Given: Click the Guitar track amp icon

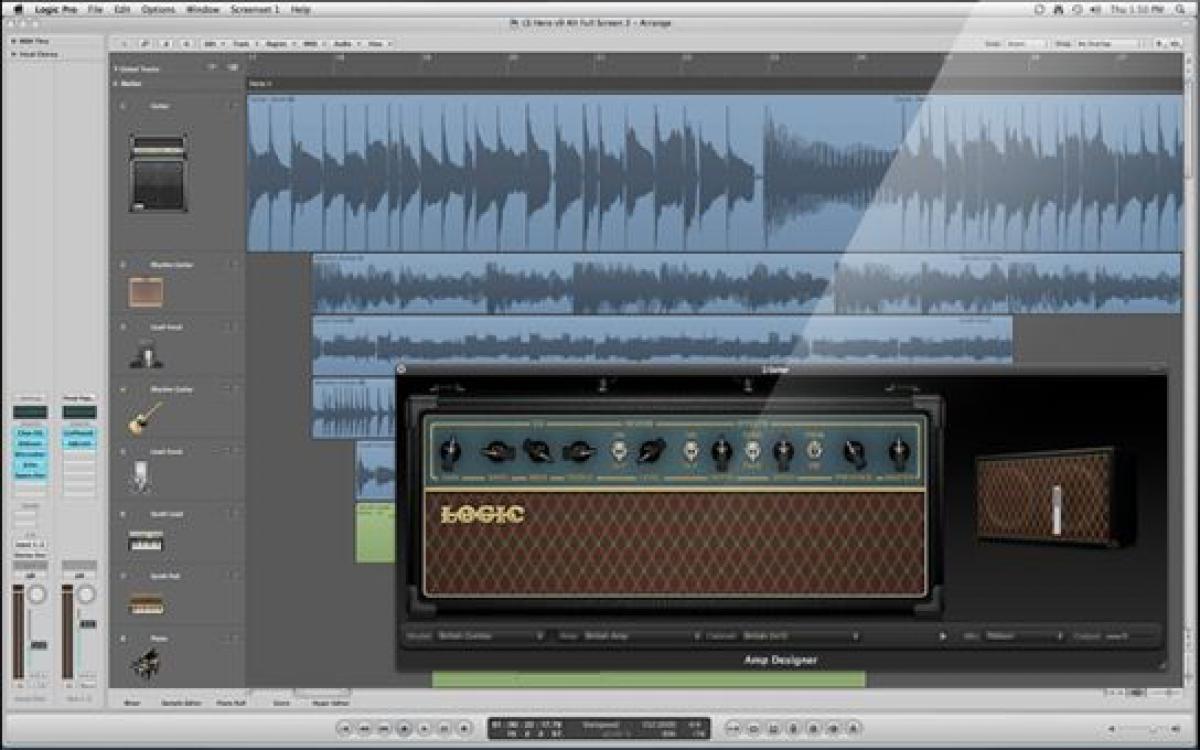Looking at the screenshot, I should click(x=158, y=173).
